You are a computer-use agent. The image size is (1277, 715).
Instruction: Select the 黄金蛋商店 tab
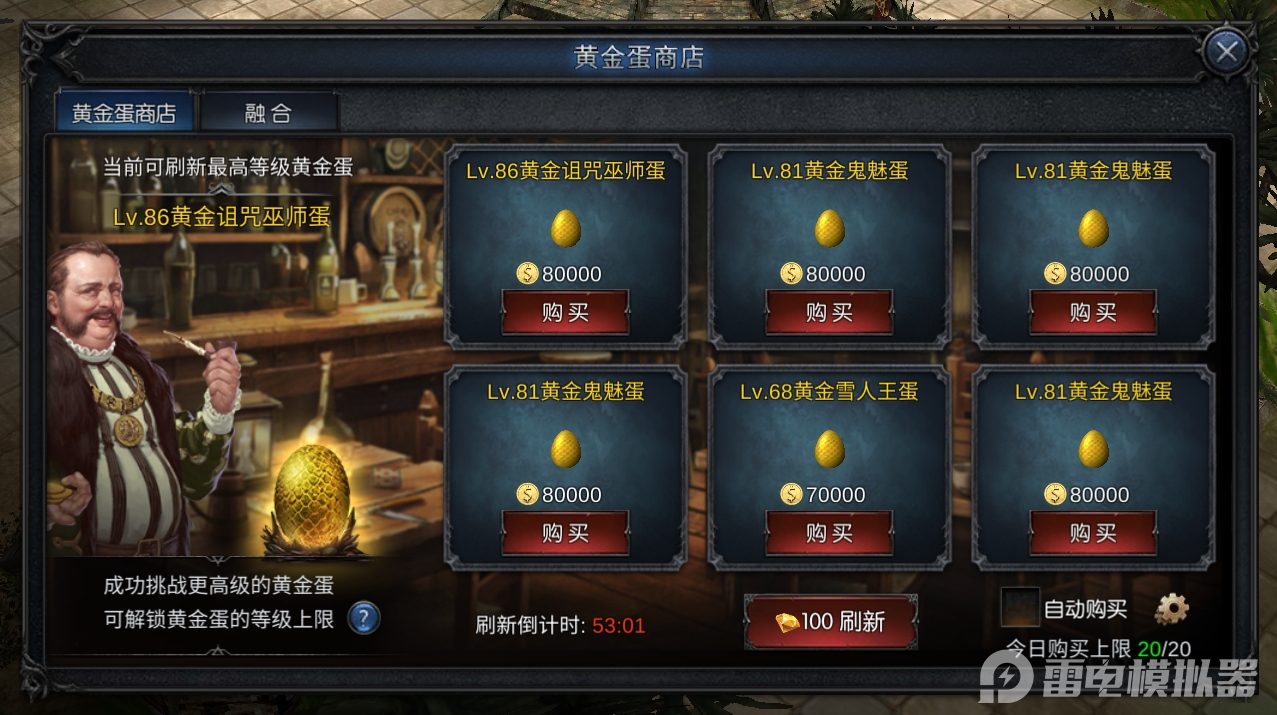tap(124, 113)
